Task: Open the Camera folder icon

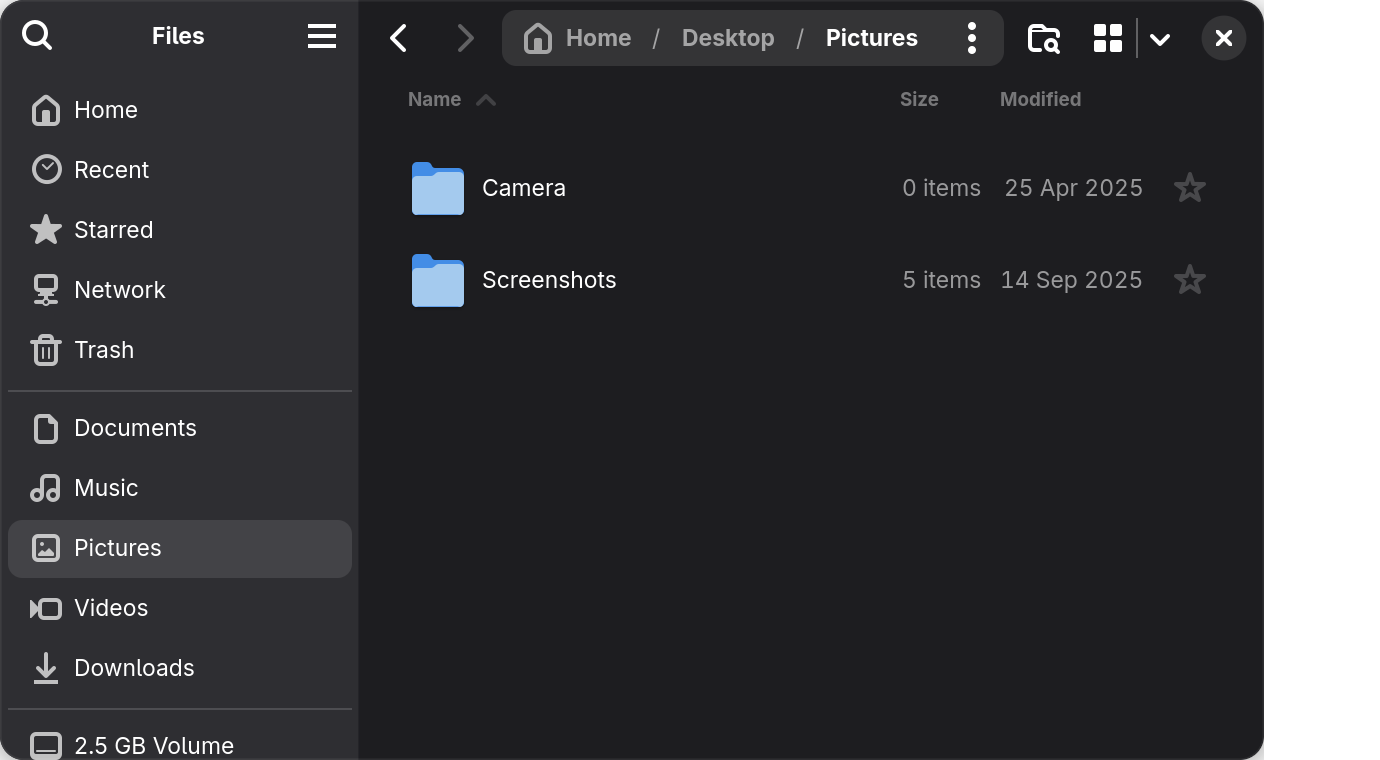Action: pos(438,189)
